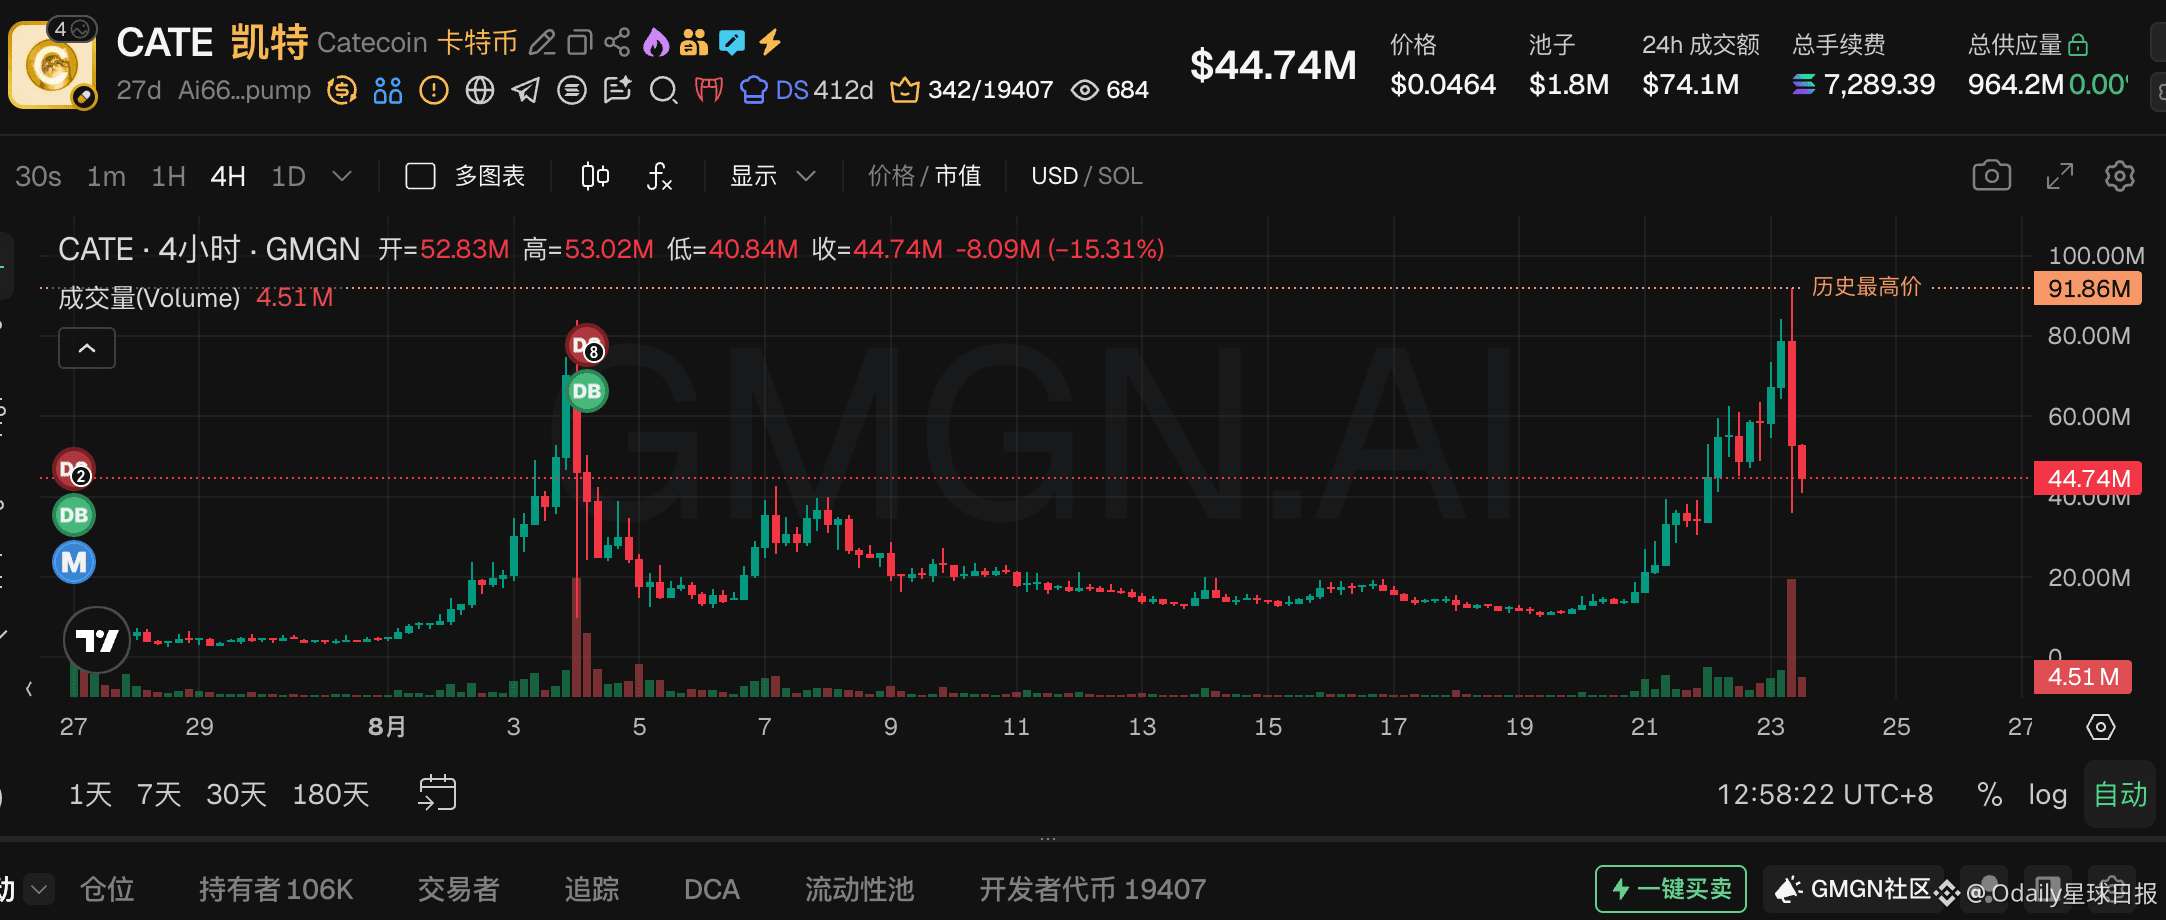Select the 1m timeframe

(x=106, y=176)
